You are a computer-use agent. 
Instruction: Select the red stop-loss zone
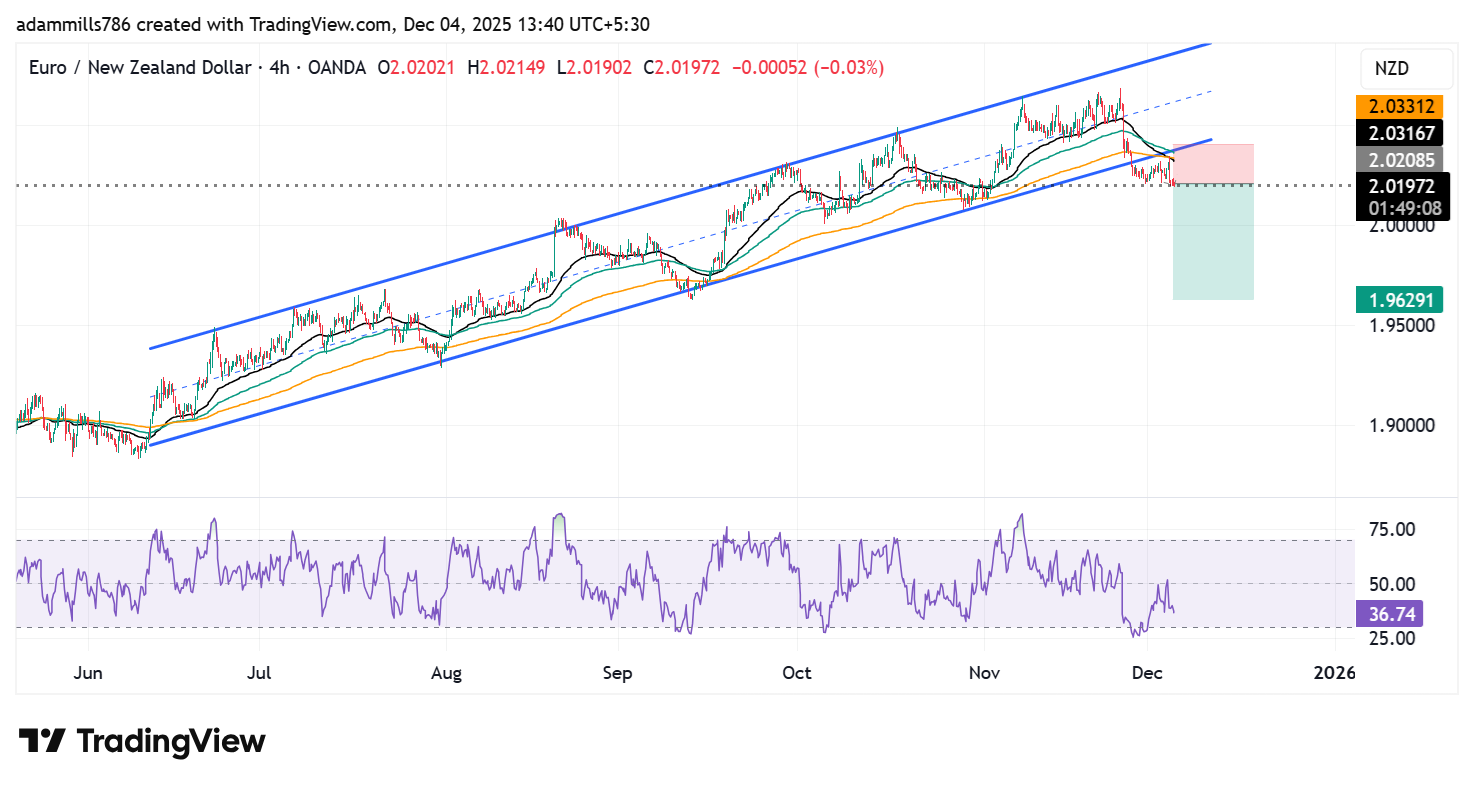coord(1213,164)
